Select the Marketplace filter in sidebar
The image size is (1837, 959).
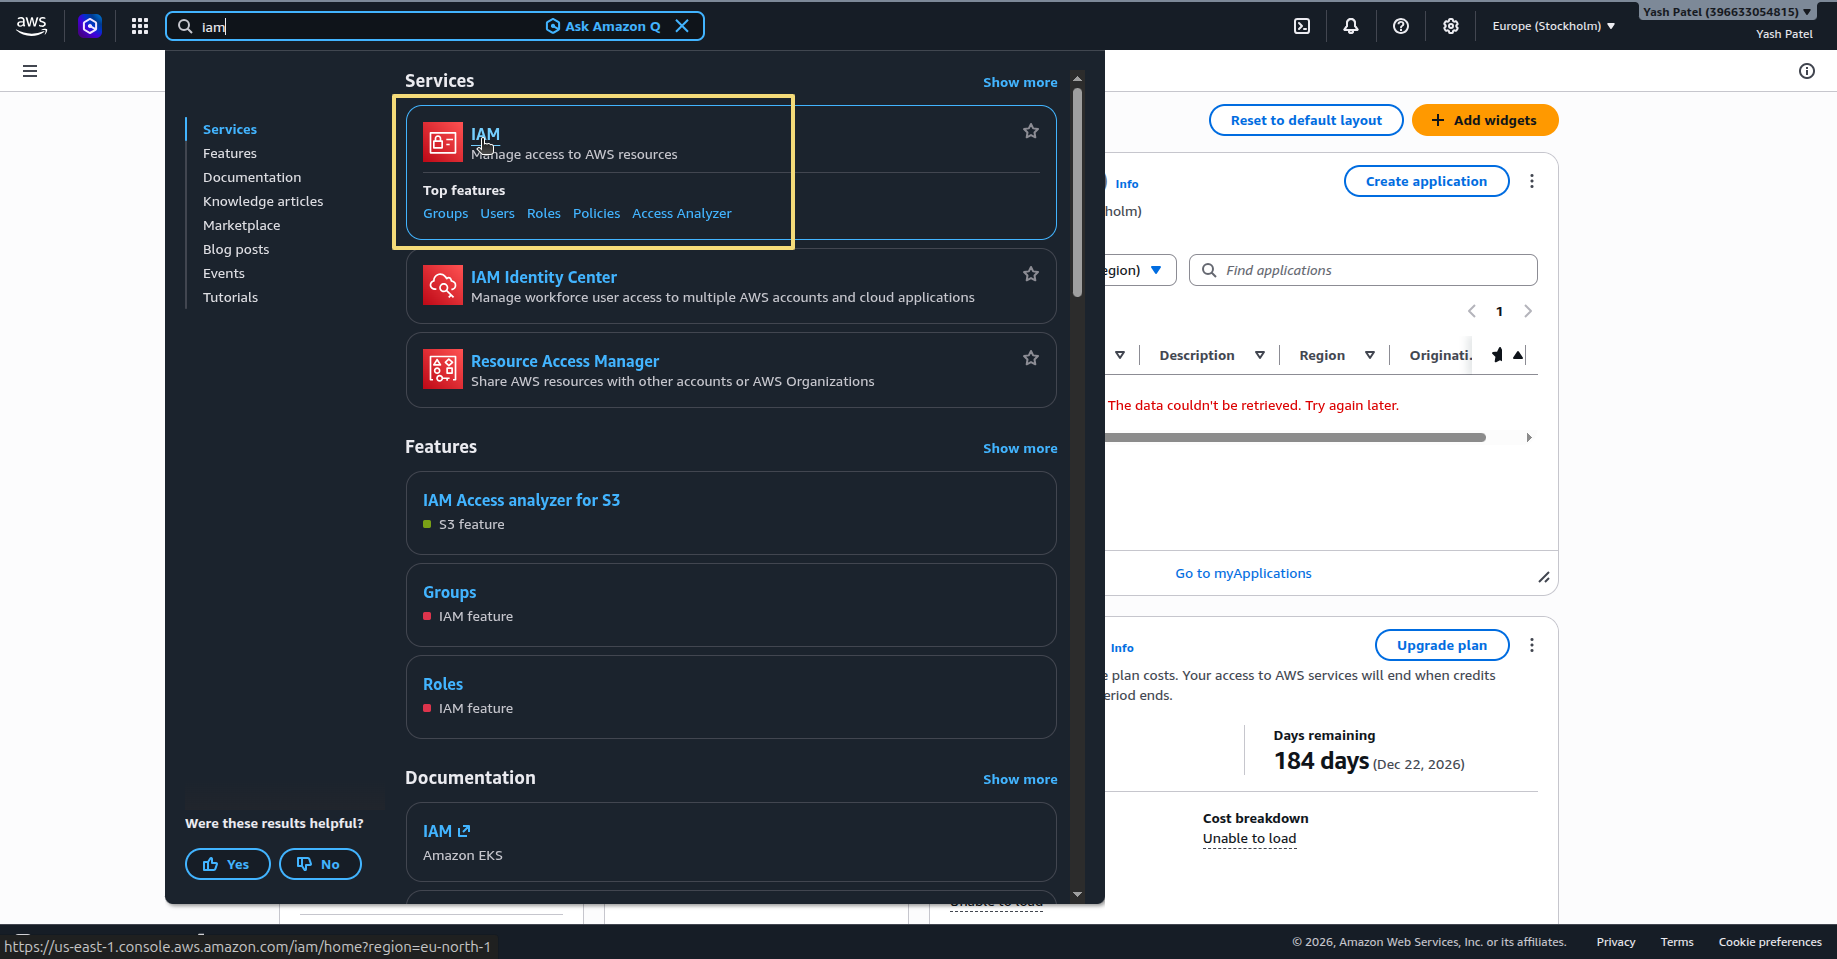point(242,225)
